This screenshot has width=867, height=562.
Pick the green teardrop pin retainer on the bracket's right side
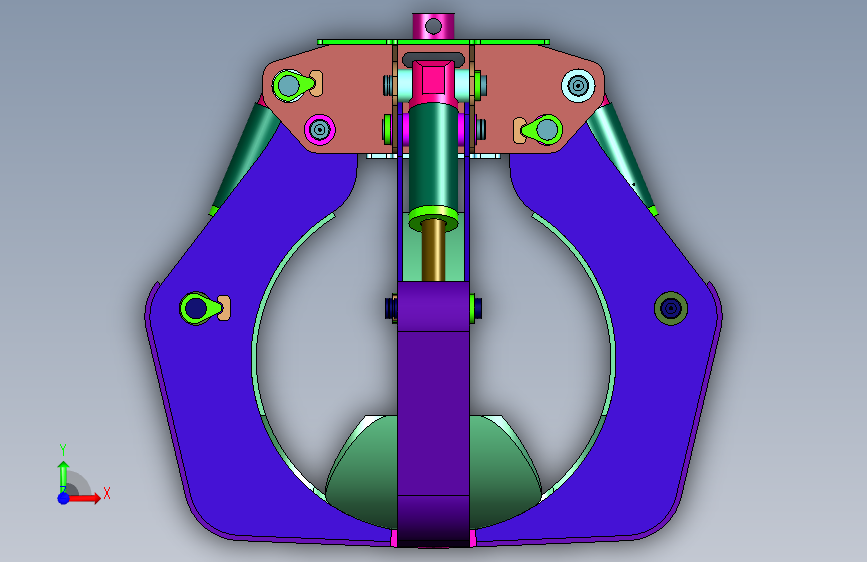click(x=543, y=130)
